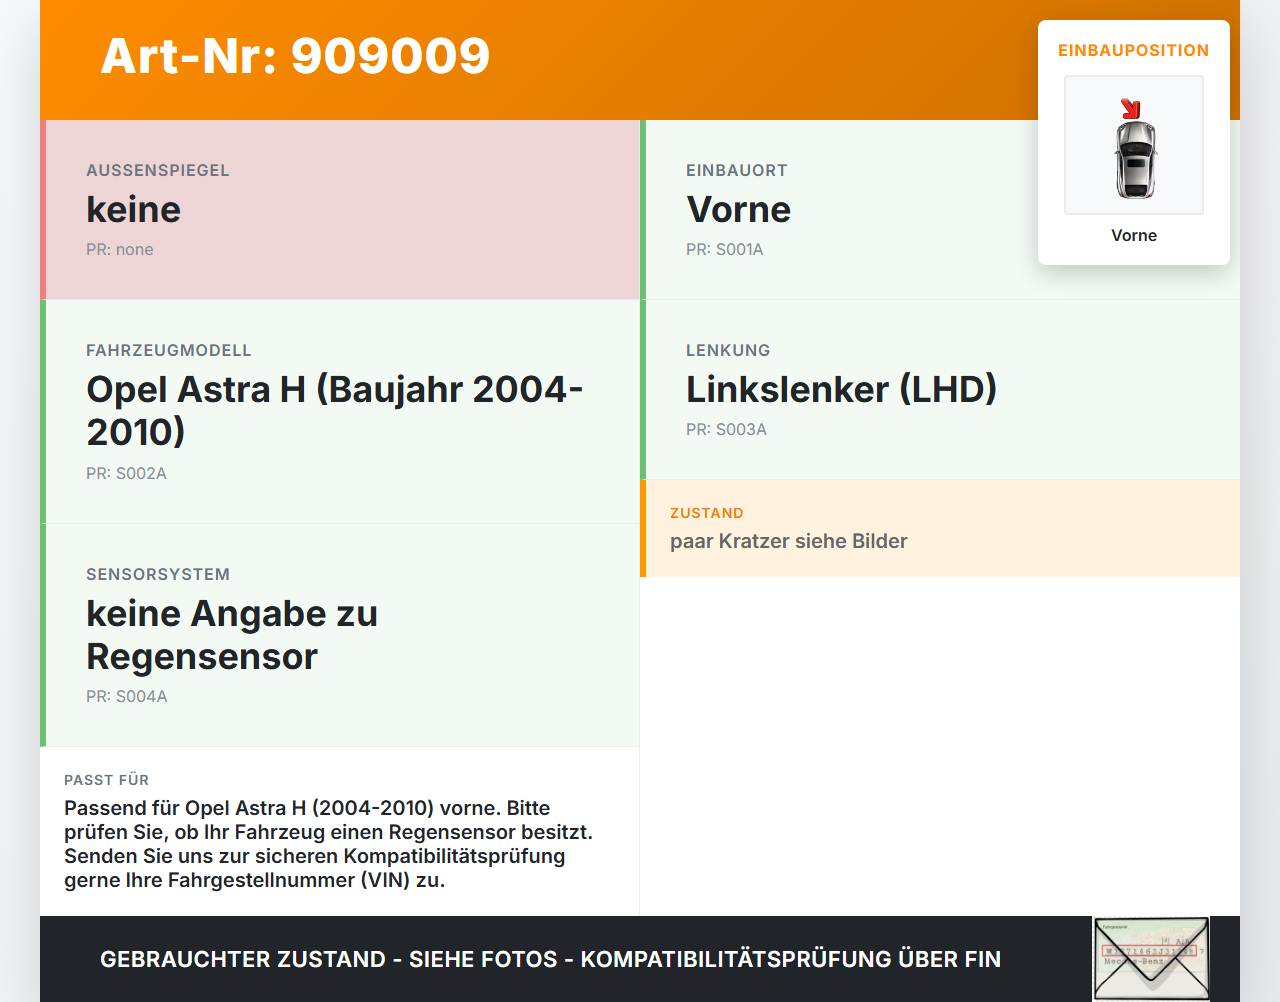The image size is (1280, 1002).
Task: Click the PR: none text
Action: point(120,249)
